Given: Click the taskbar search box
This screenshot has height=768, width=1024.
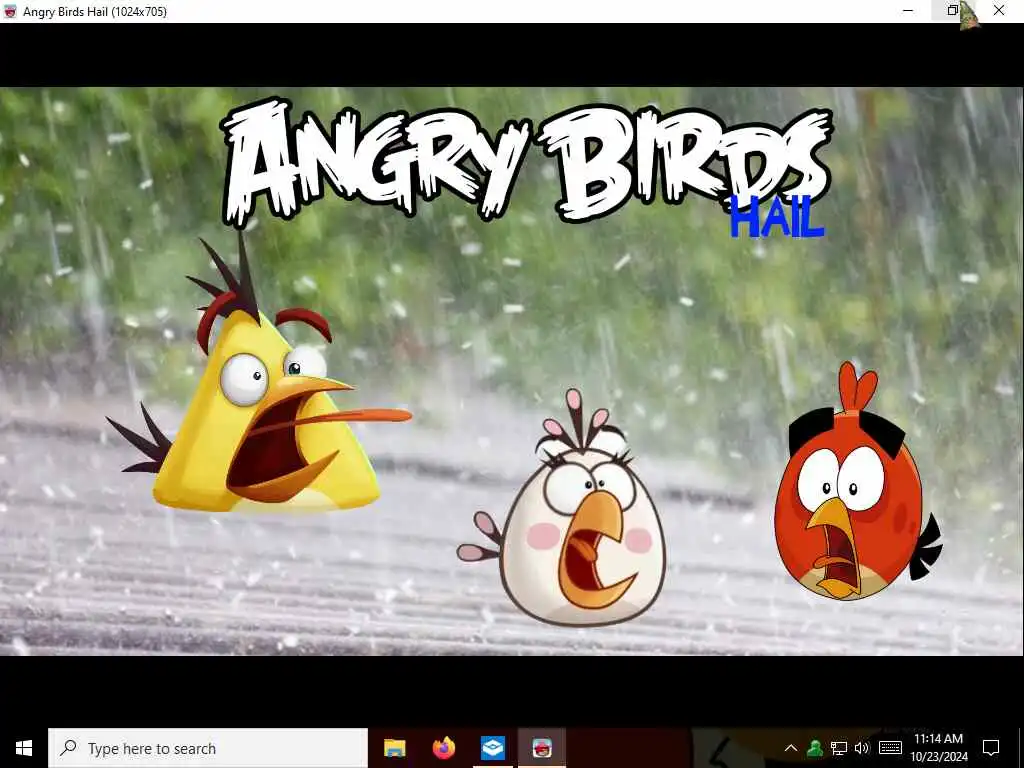Looking at the screenshot, I should coord(208,748).
